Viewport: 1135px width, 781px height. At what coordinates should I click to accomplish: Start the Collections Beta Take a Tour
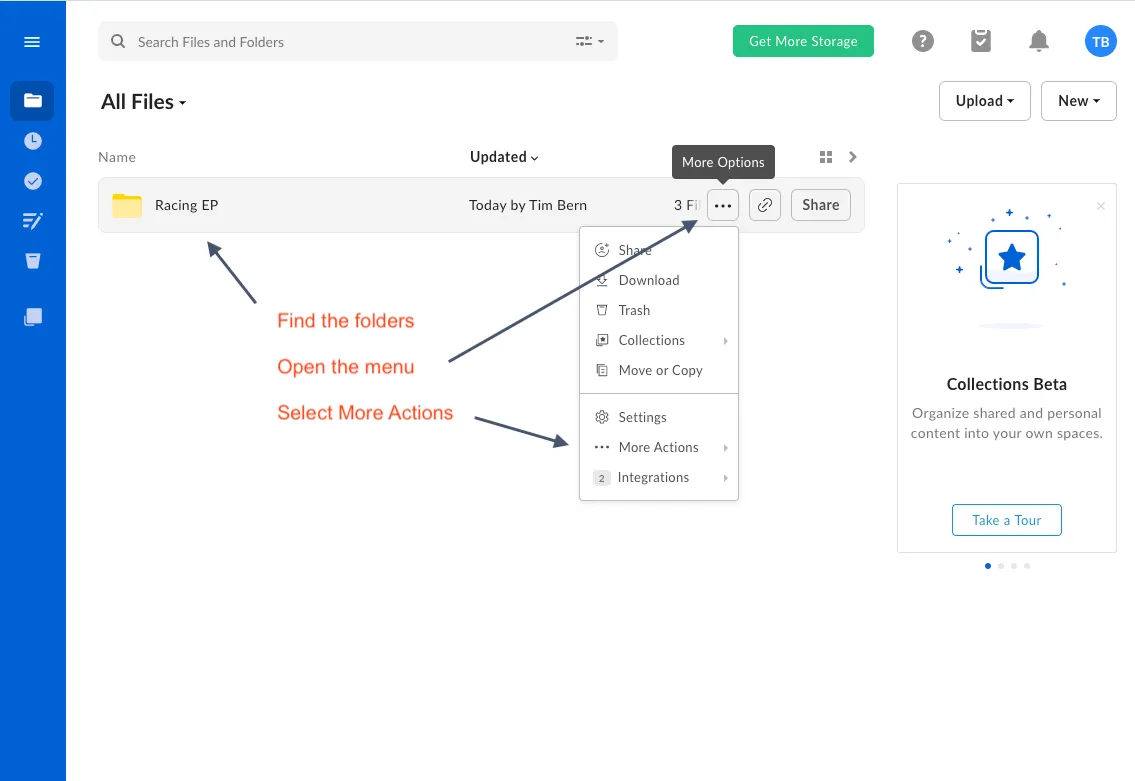tap(1006, 519)
